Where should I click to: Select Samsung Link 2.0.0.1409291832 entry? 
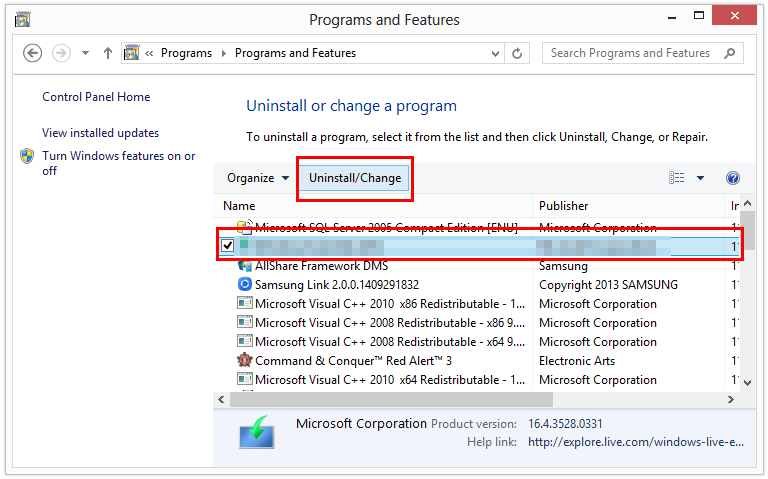click(337, 285)
